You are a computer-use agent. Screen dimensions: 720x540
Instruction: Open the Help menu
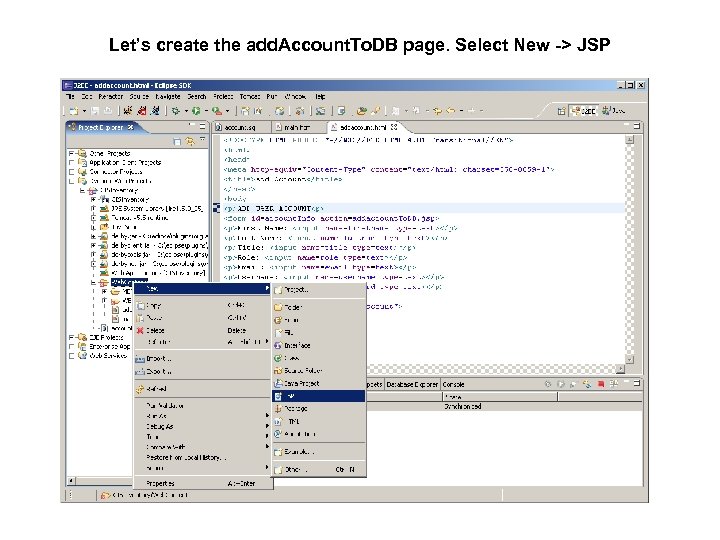tap(320, 96)
